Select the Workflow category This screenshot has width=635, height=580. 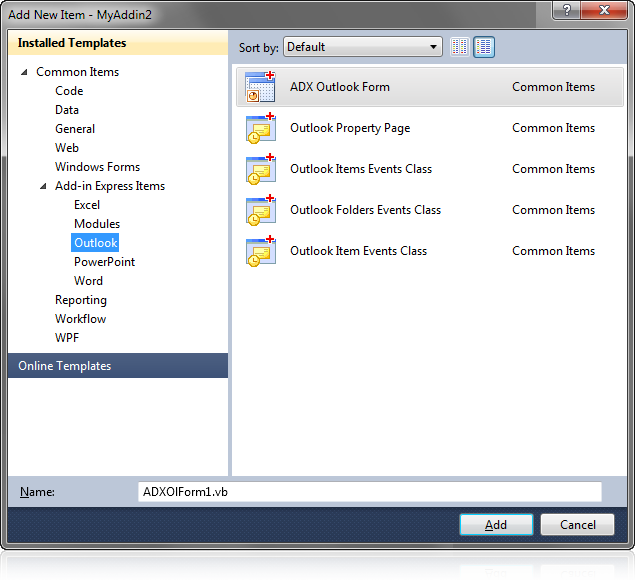coord(81,319)
